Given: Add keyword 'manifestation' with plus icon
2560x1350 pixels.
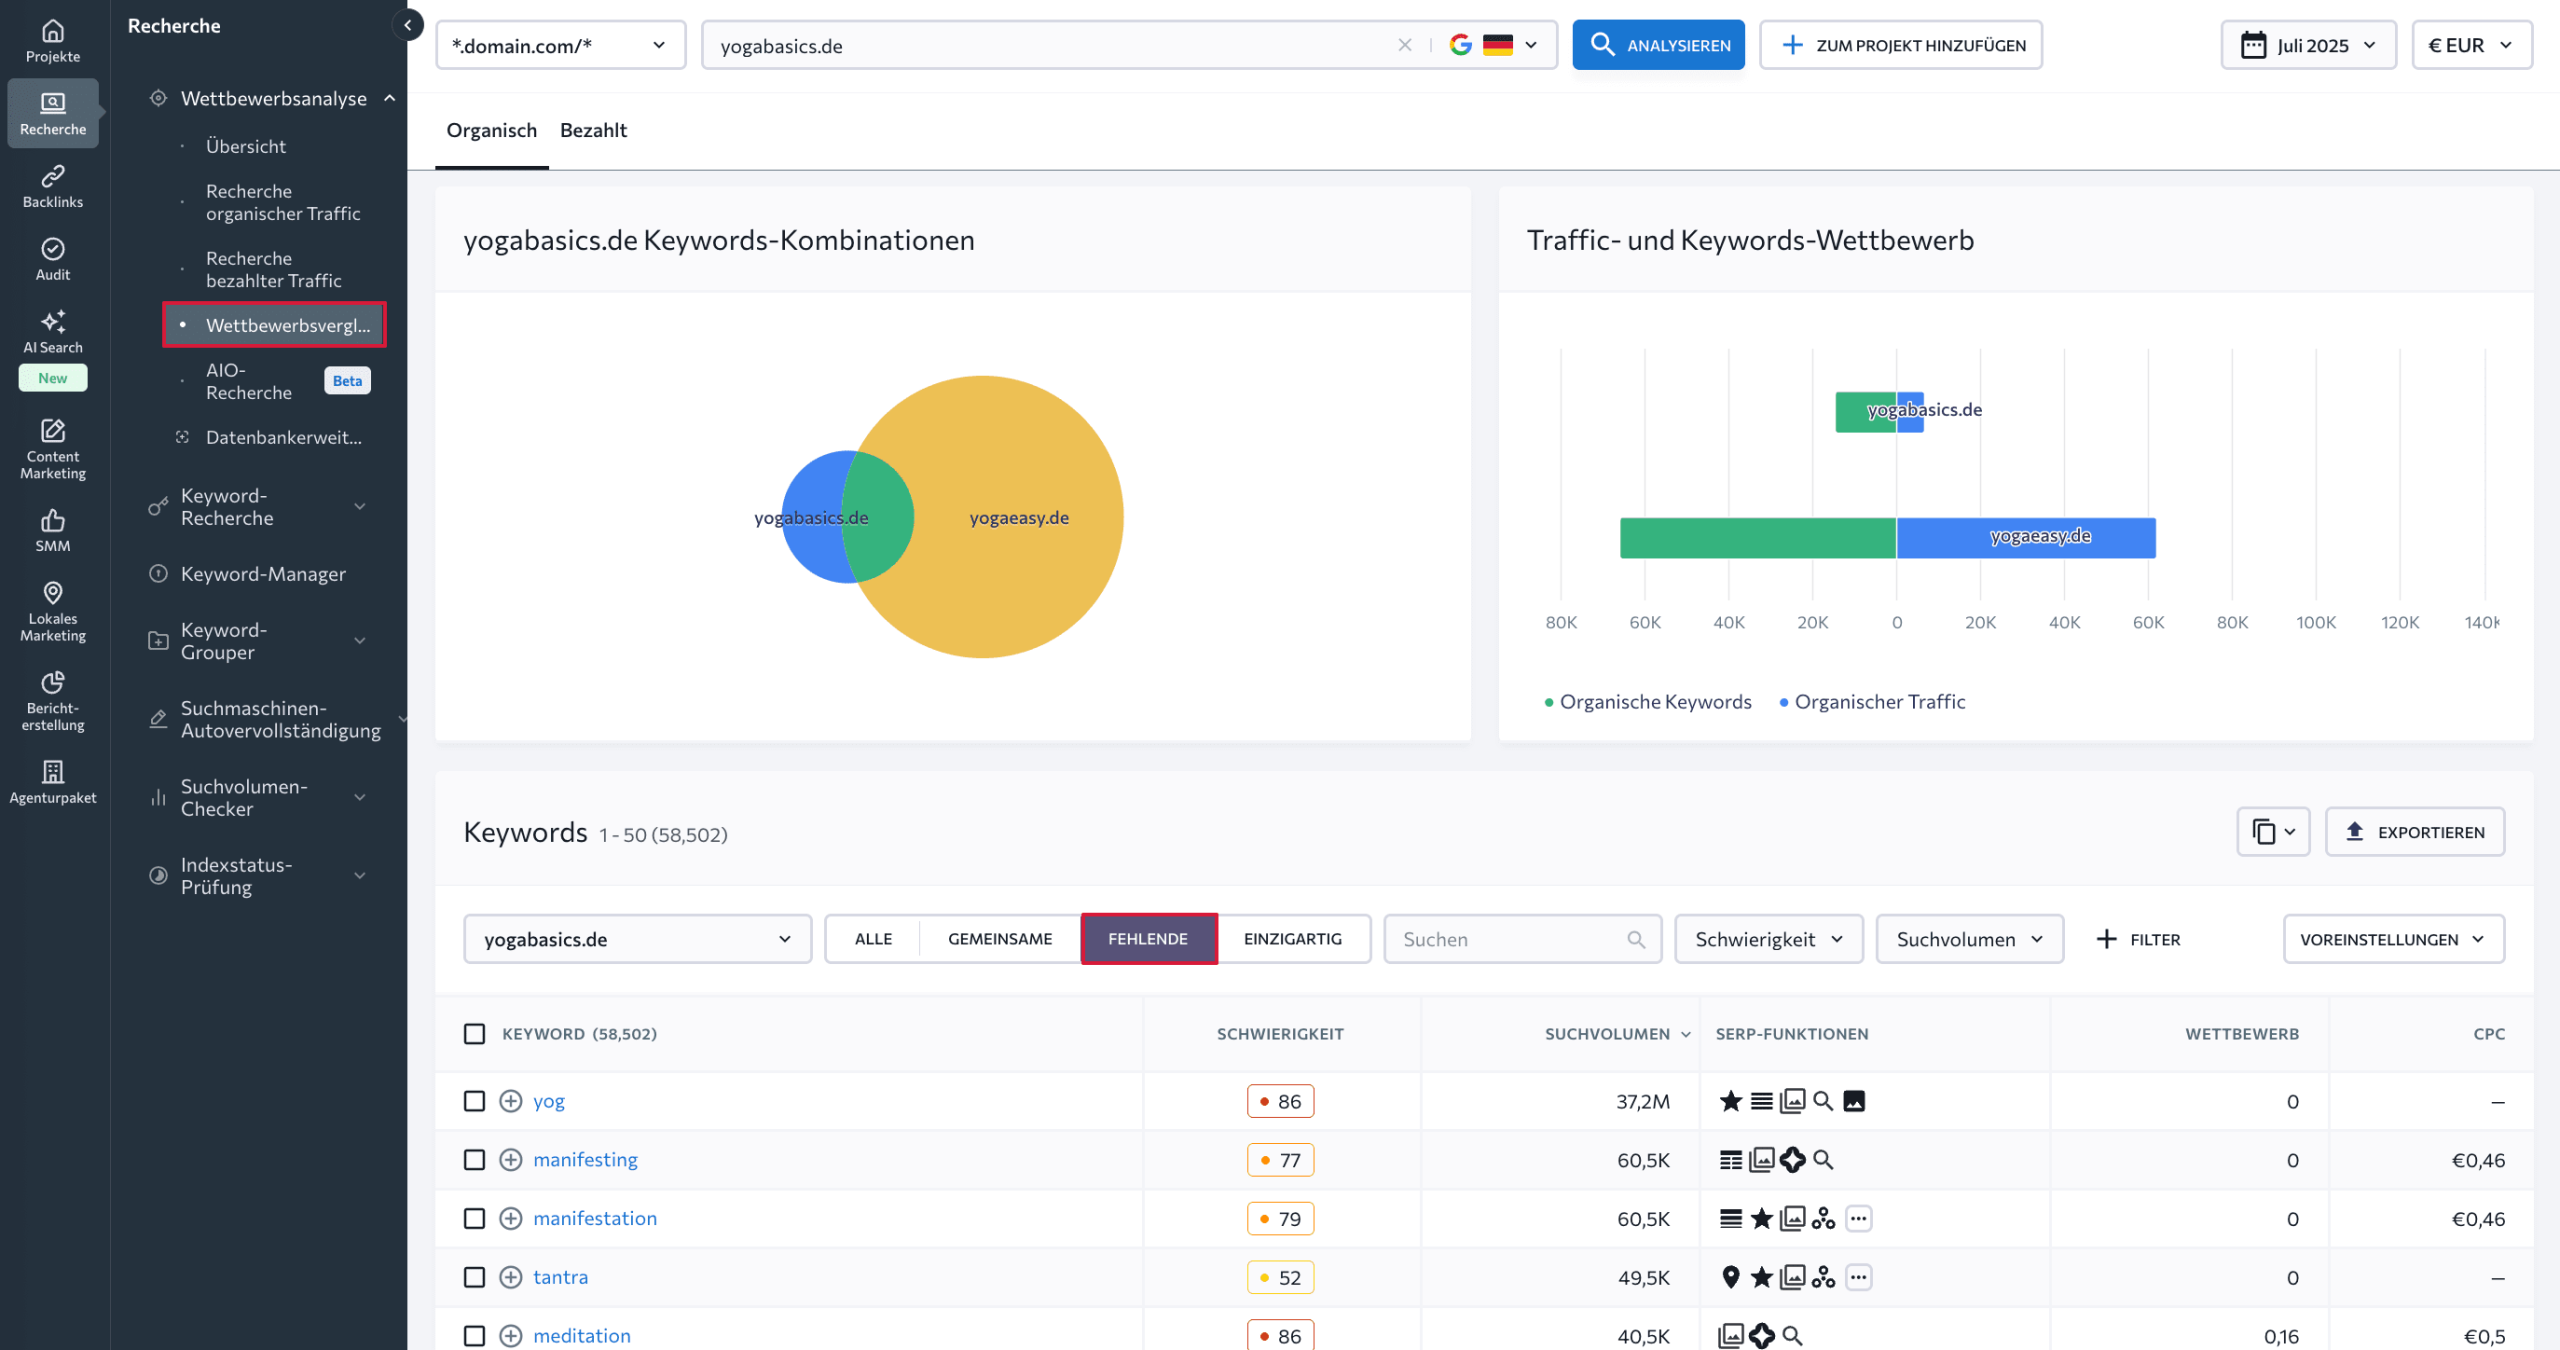Looking at the screenshot, I should click(x=511, y=1218).
